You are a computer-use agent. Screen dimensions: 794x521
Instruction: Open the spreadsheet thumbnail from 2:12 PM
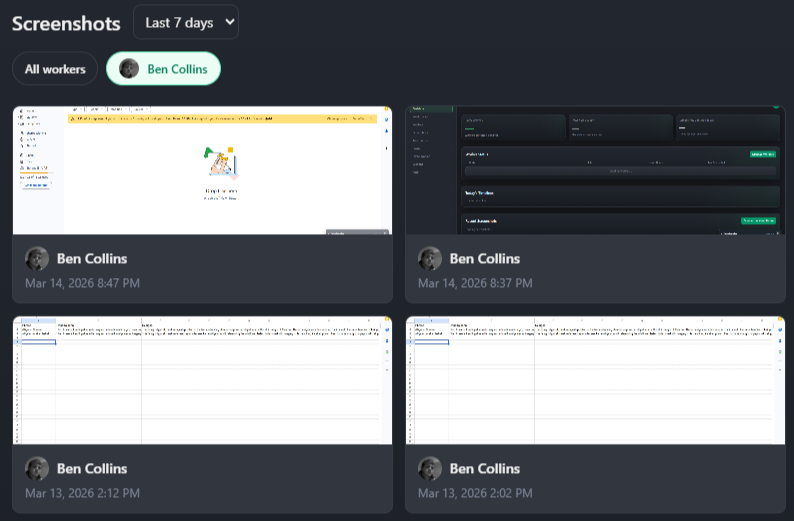(x=202, y=380)
